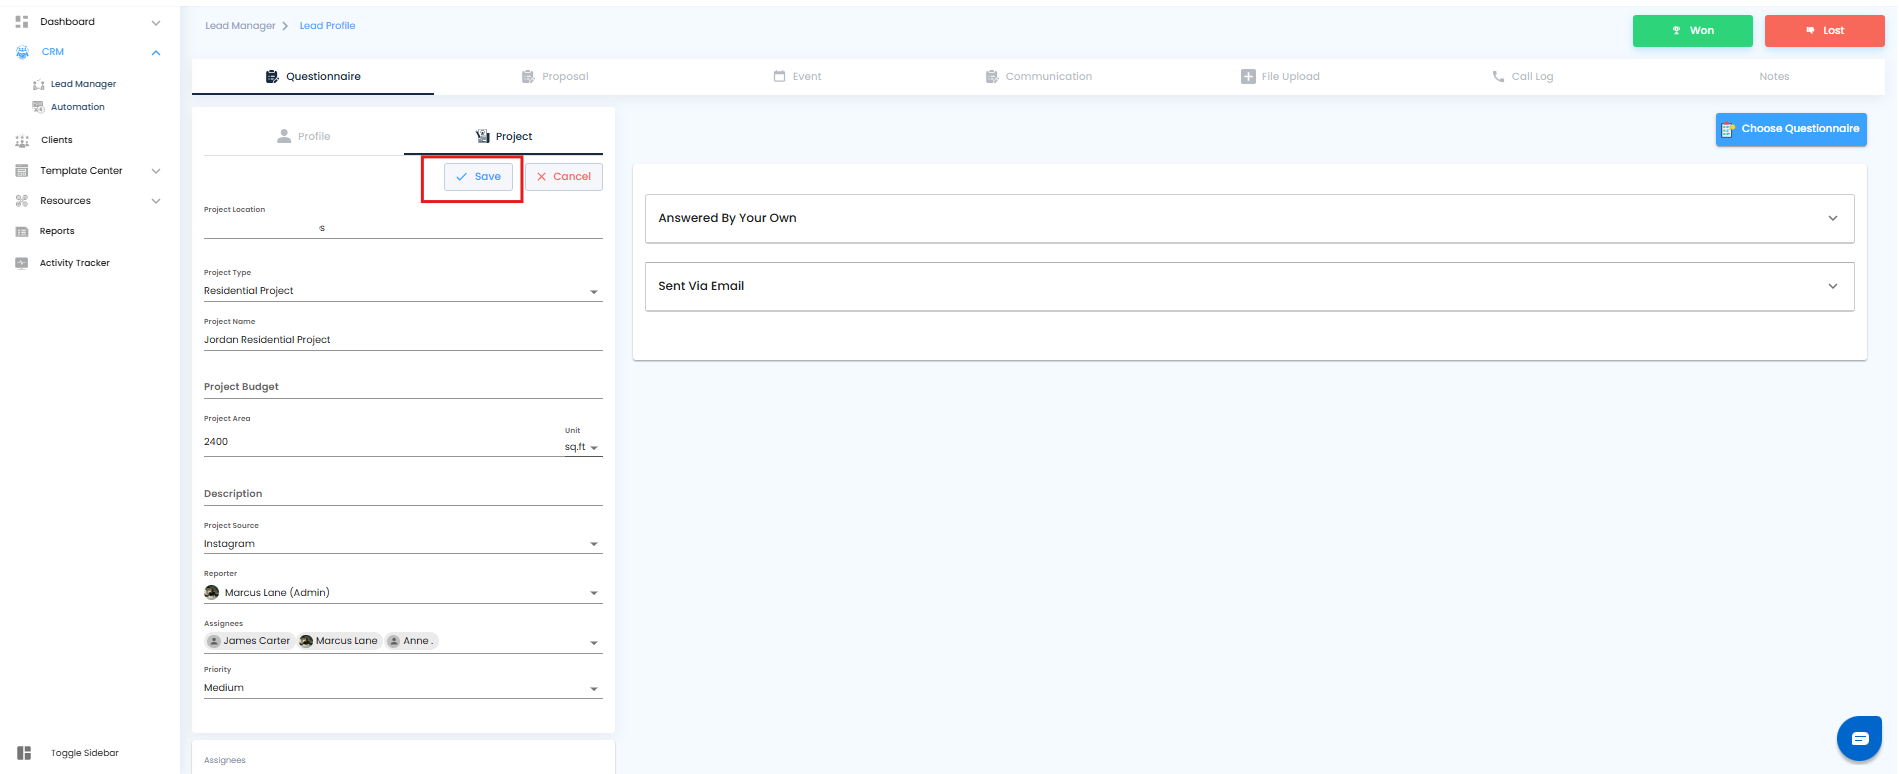
Task: Click the Reports icon
Action: [22, 231]
